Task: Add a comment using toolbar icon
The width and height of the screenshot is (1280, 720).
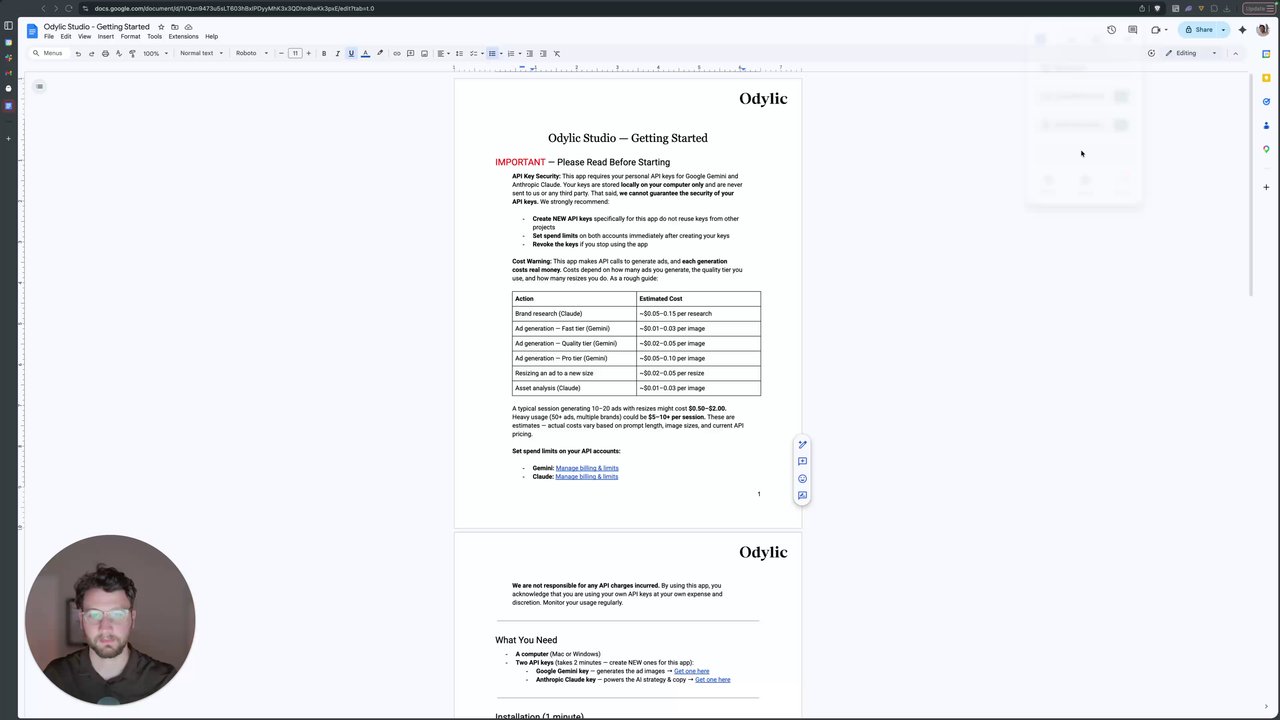Action: (x=410, y=53)
